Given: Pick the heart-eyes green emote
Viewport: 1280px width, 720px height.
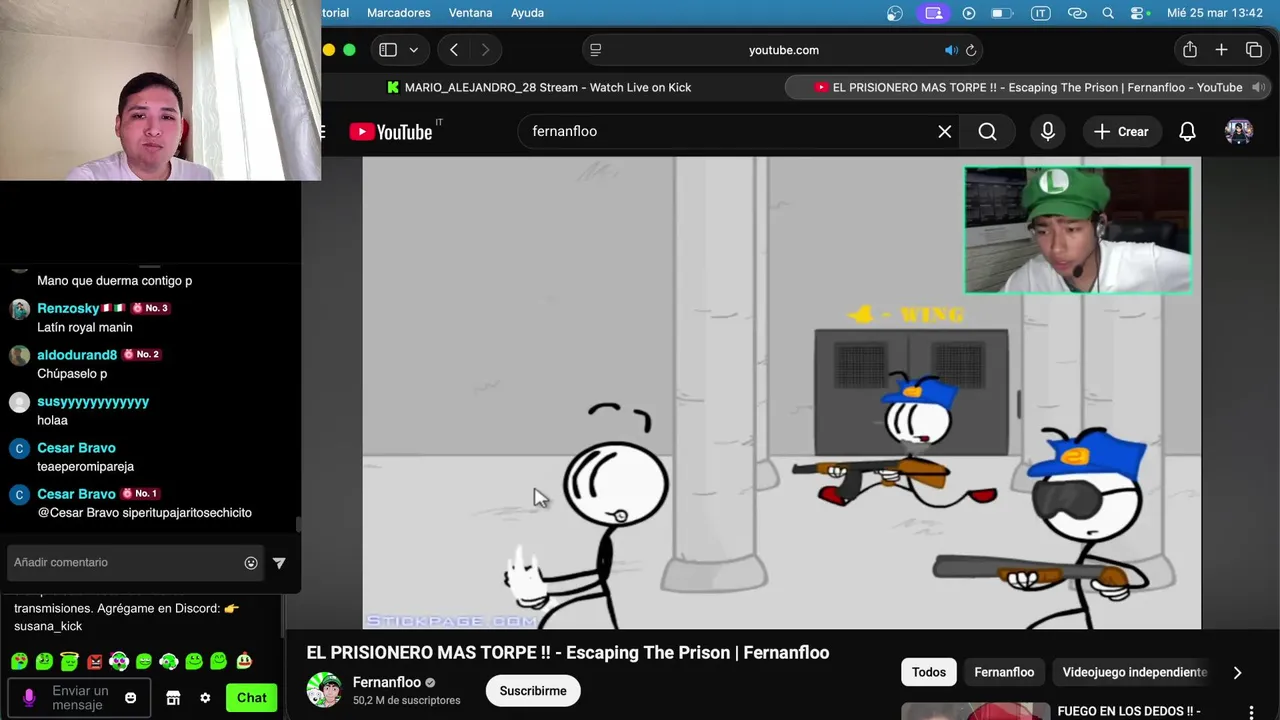Looking at the screenshot, I should 19,661.
